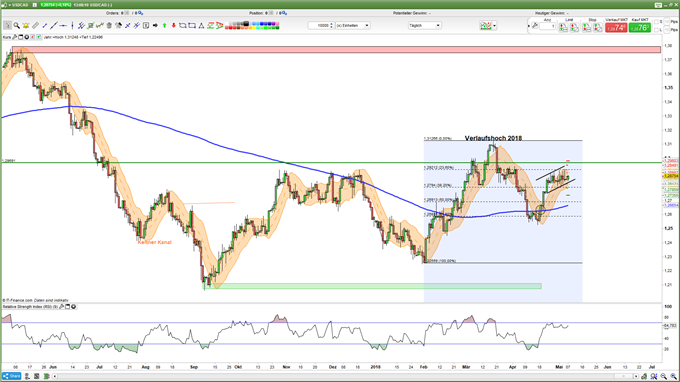680x382 pixels.
Task: Tick the L checkbox beside Pips
Action: point(656,30)
